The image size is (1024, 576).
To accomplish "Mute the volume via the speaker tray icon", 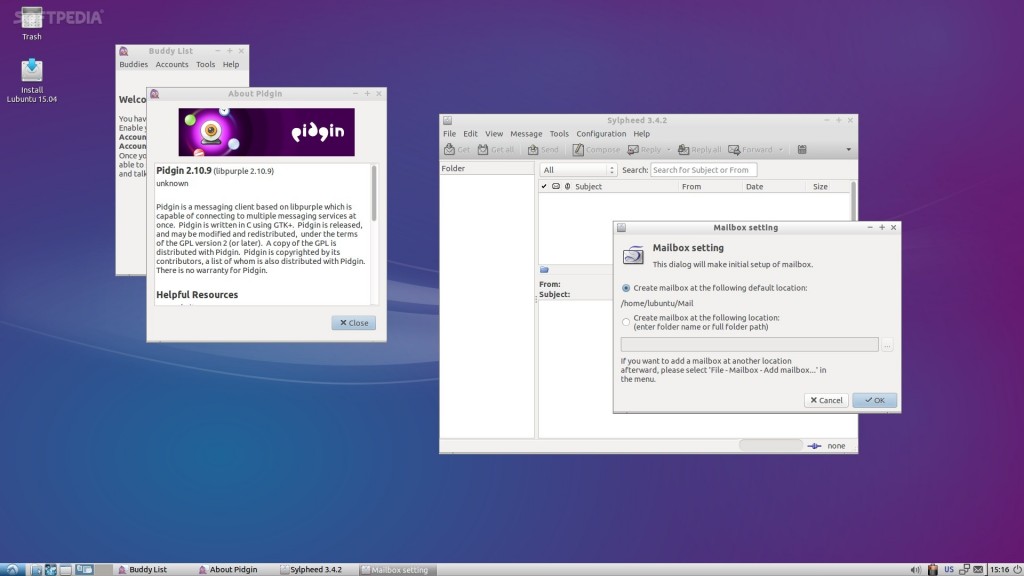I will tap(916, 569).
